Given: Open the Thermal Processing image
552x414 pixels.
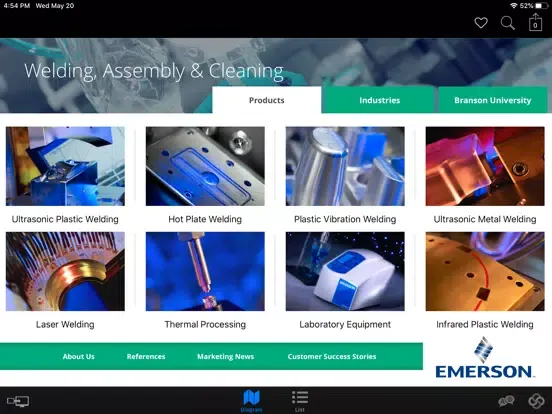Looking at the screenshot, I should [205, 271].
